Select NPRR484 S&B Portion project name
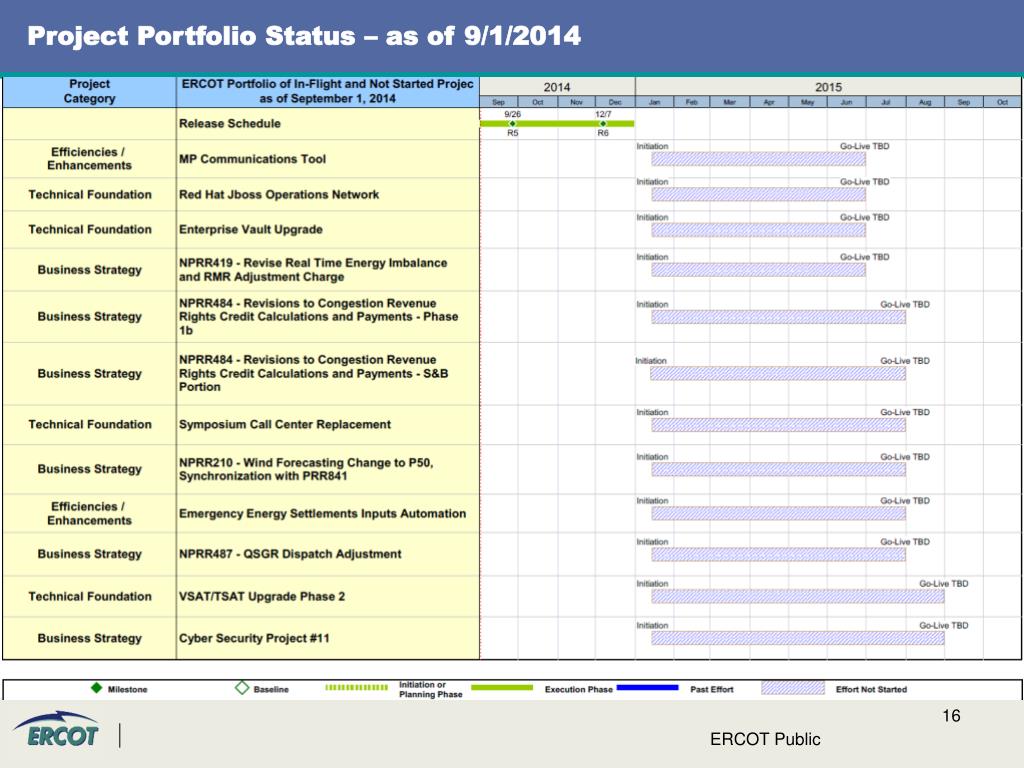The image size is (1024, 768). 313,373
